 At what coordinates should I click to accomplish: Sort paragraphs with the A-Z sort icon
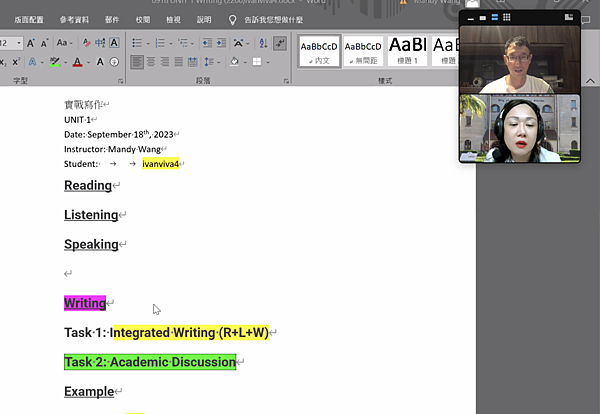[263, 43]
